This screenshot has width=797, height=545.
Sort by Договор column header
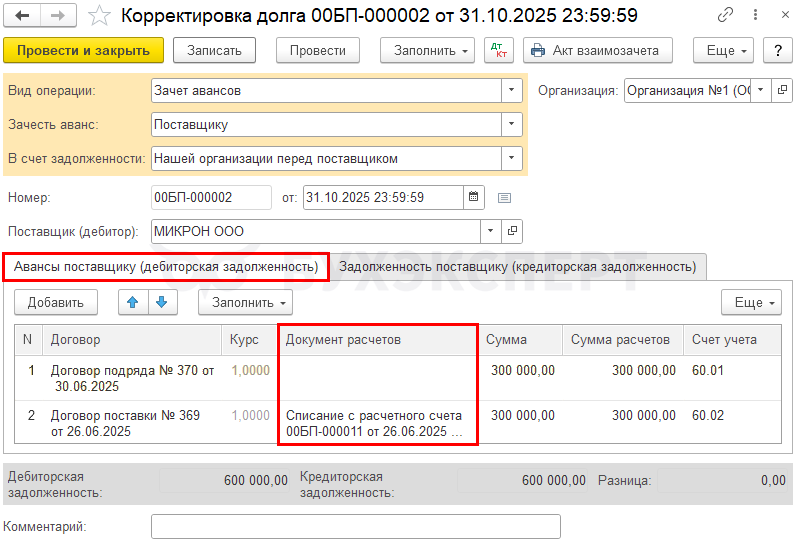[x=133, y=340]
